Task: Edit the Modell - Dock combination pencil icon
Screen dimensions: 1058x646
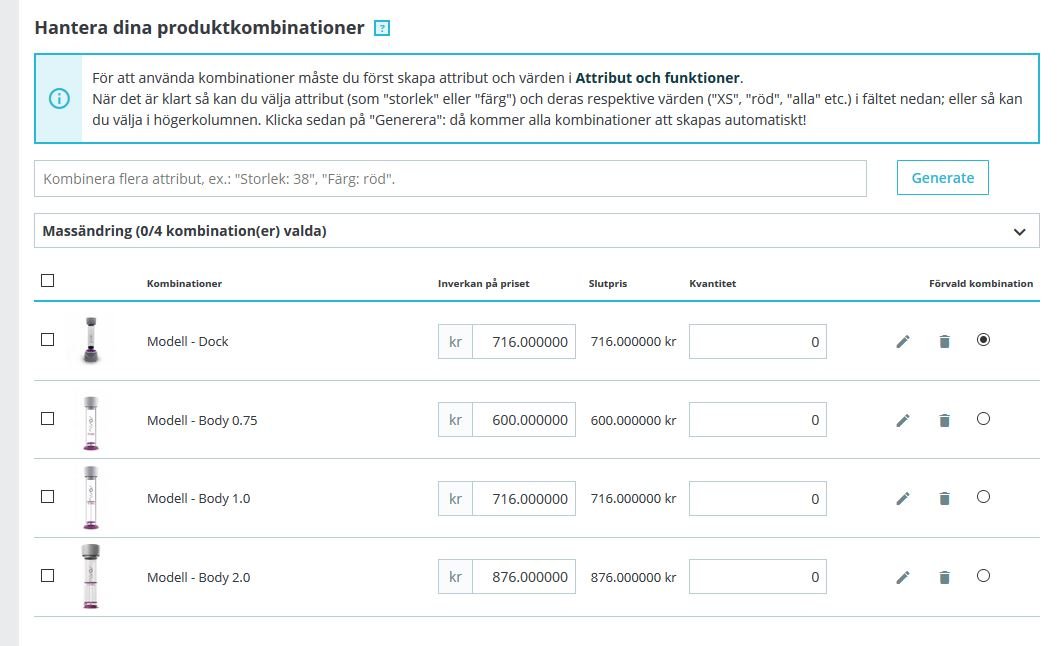Action: [x=903, y=342]
